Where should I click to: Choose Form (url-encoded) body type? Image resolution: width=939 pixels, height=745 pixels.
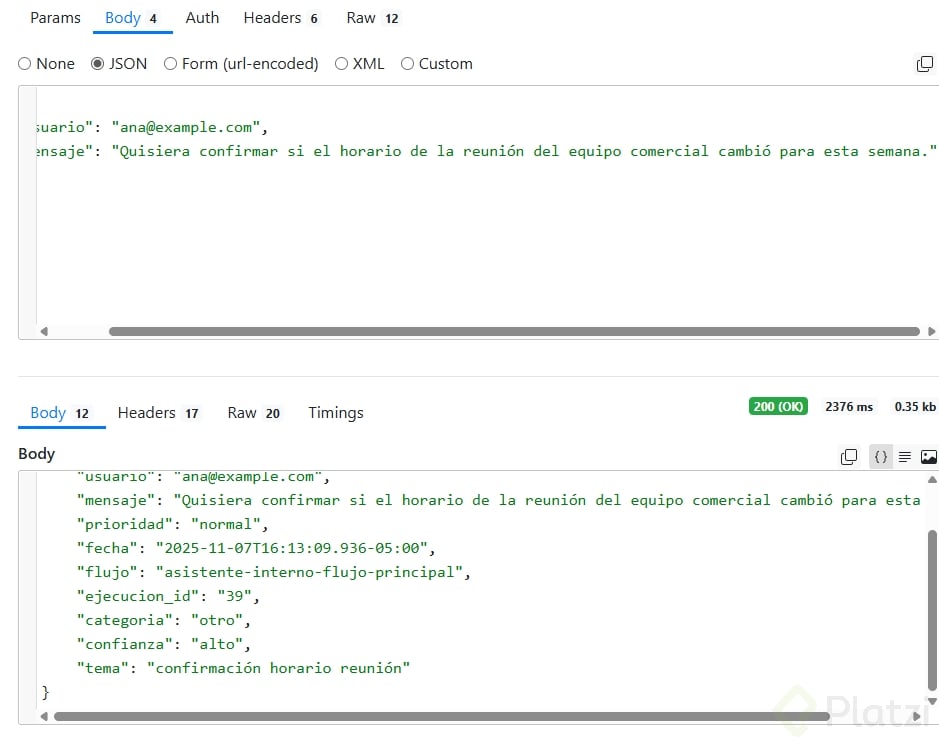pos(171,64)
